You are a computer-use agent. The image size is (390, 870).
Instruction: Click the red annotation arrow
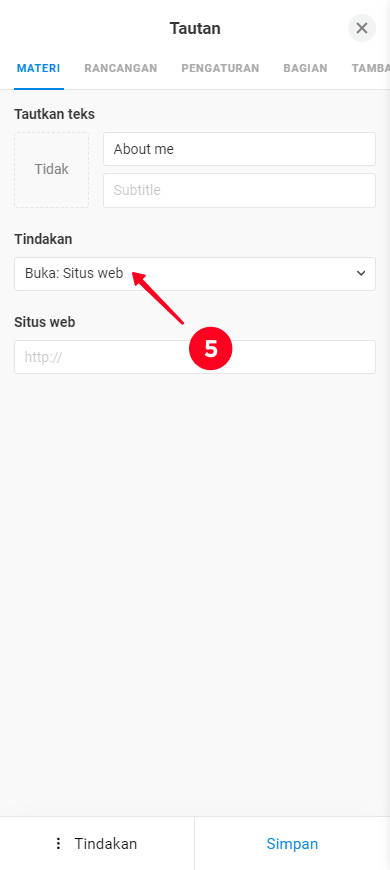pyautogui.click(x=158, y=297)
